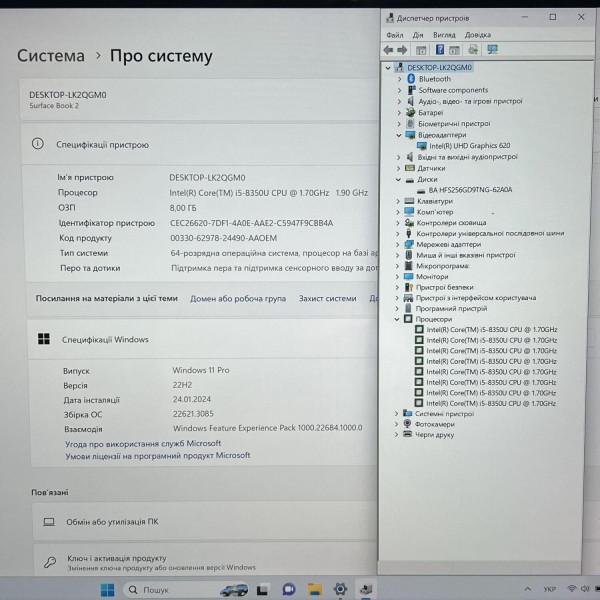Open Умови ліцензії на програмний продукт Microsoft
Image resolution: width=600 pixels, height=600 pixels.
click(158, 456)
